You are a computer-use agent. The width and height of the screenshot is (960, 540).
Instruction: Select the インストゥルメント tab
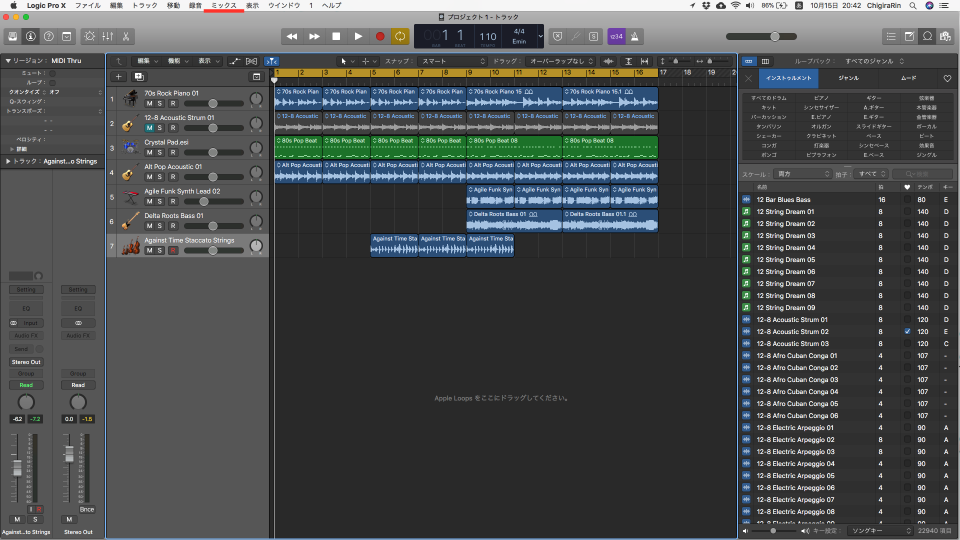click(789, 78)
